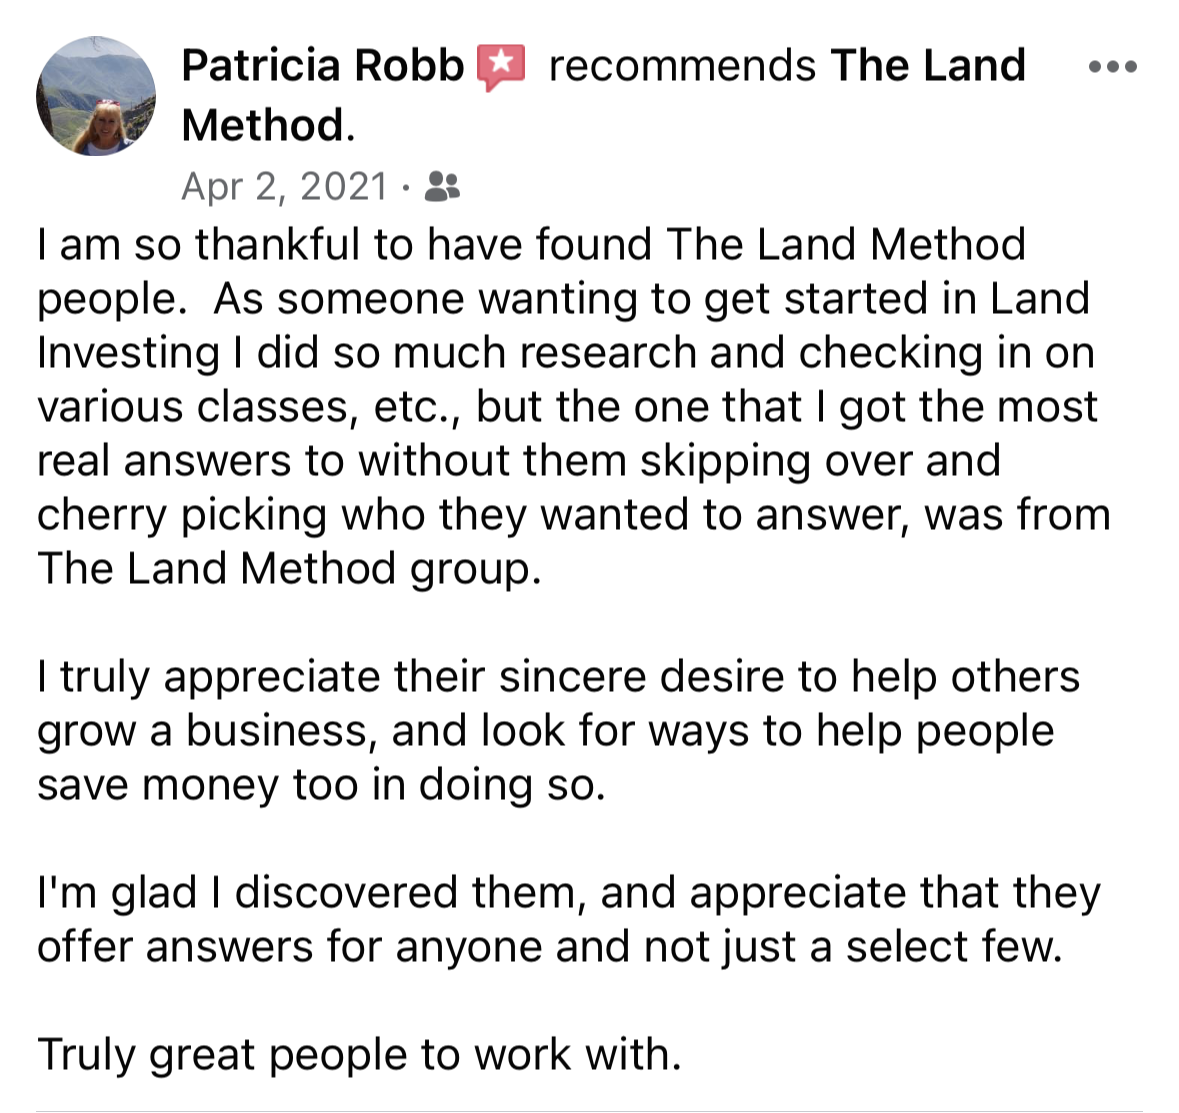Click the line "Truly great people to work with."

tap(359, 1055)
